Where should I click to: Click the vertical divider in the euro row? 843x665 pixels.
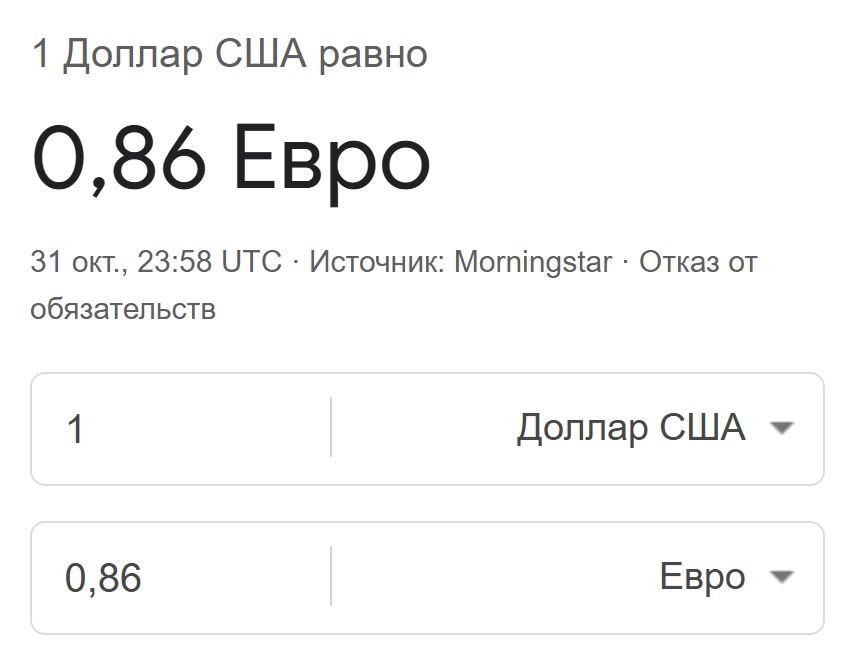point(331,577)
